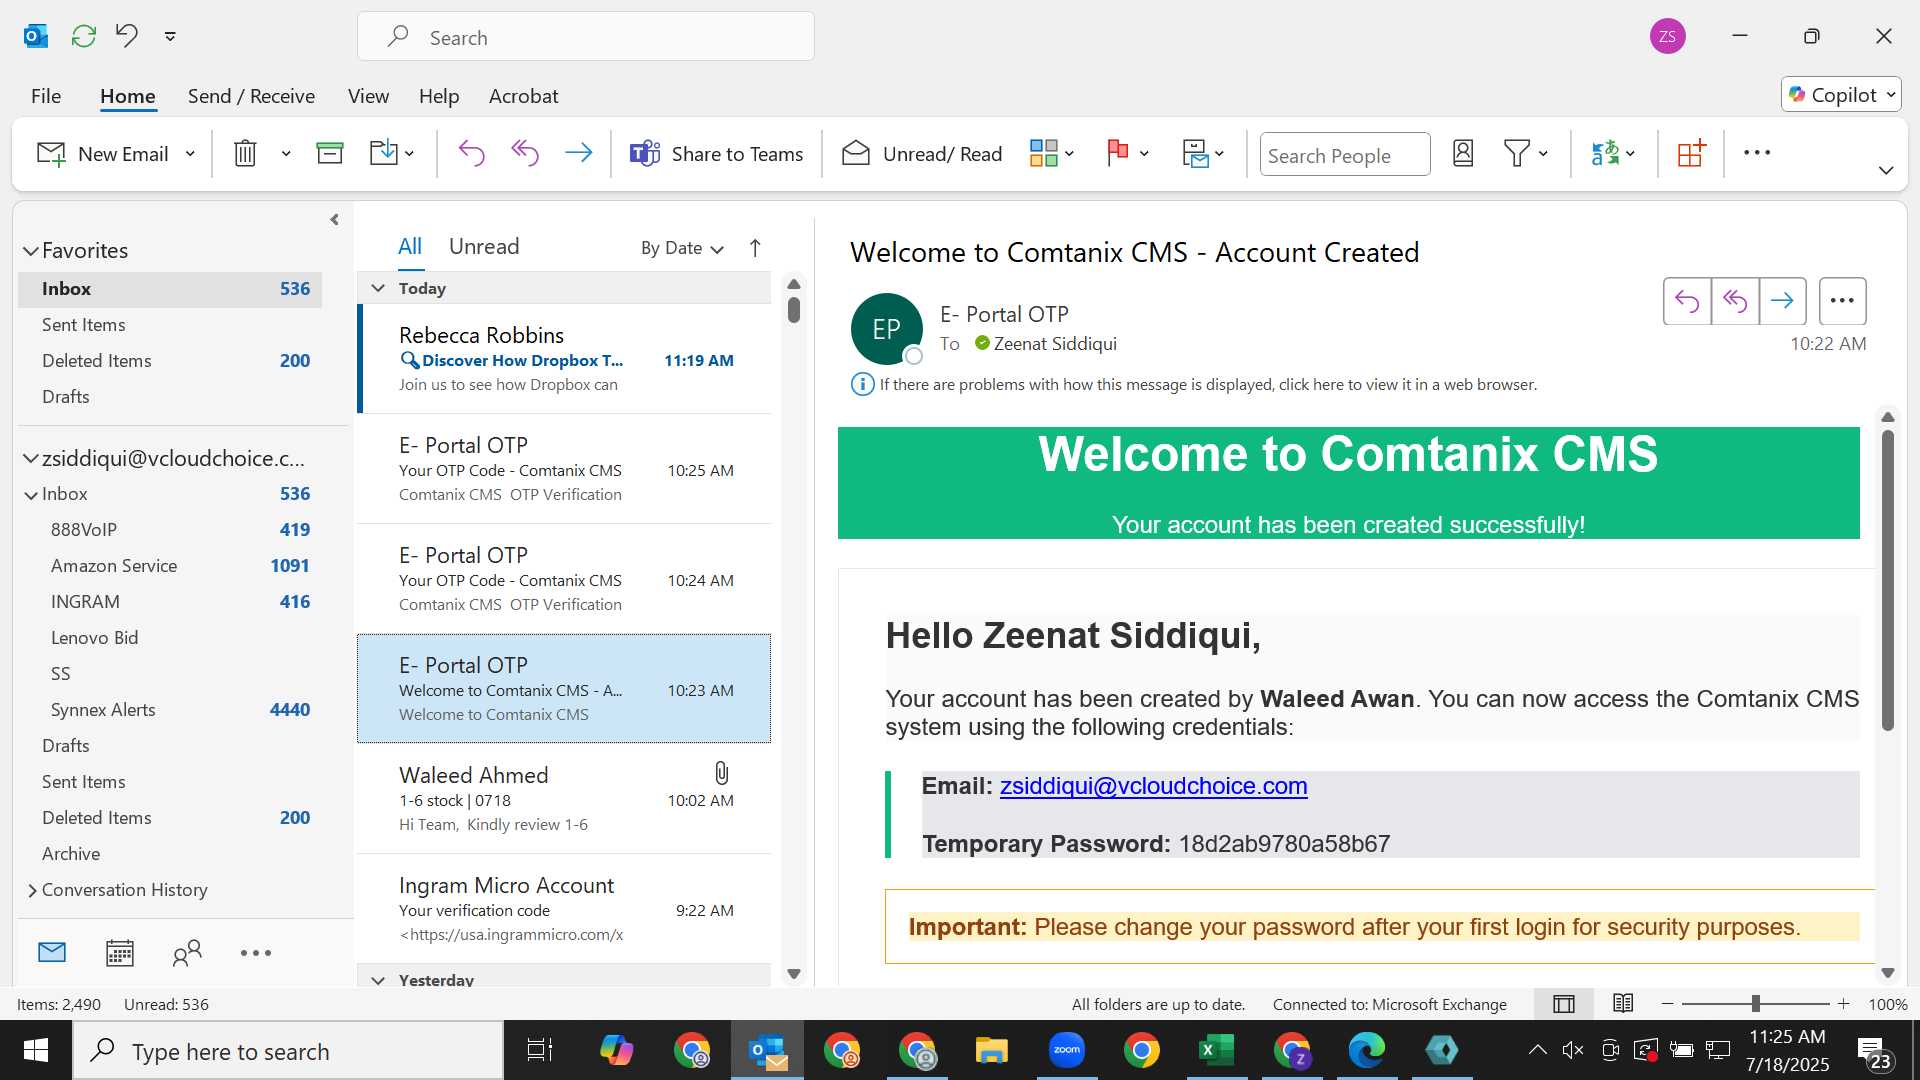Click the top Search box
The image size is (1920, 1080).
(x=586, y=37)
